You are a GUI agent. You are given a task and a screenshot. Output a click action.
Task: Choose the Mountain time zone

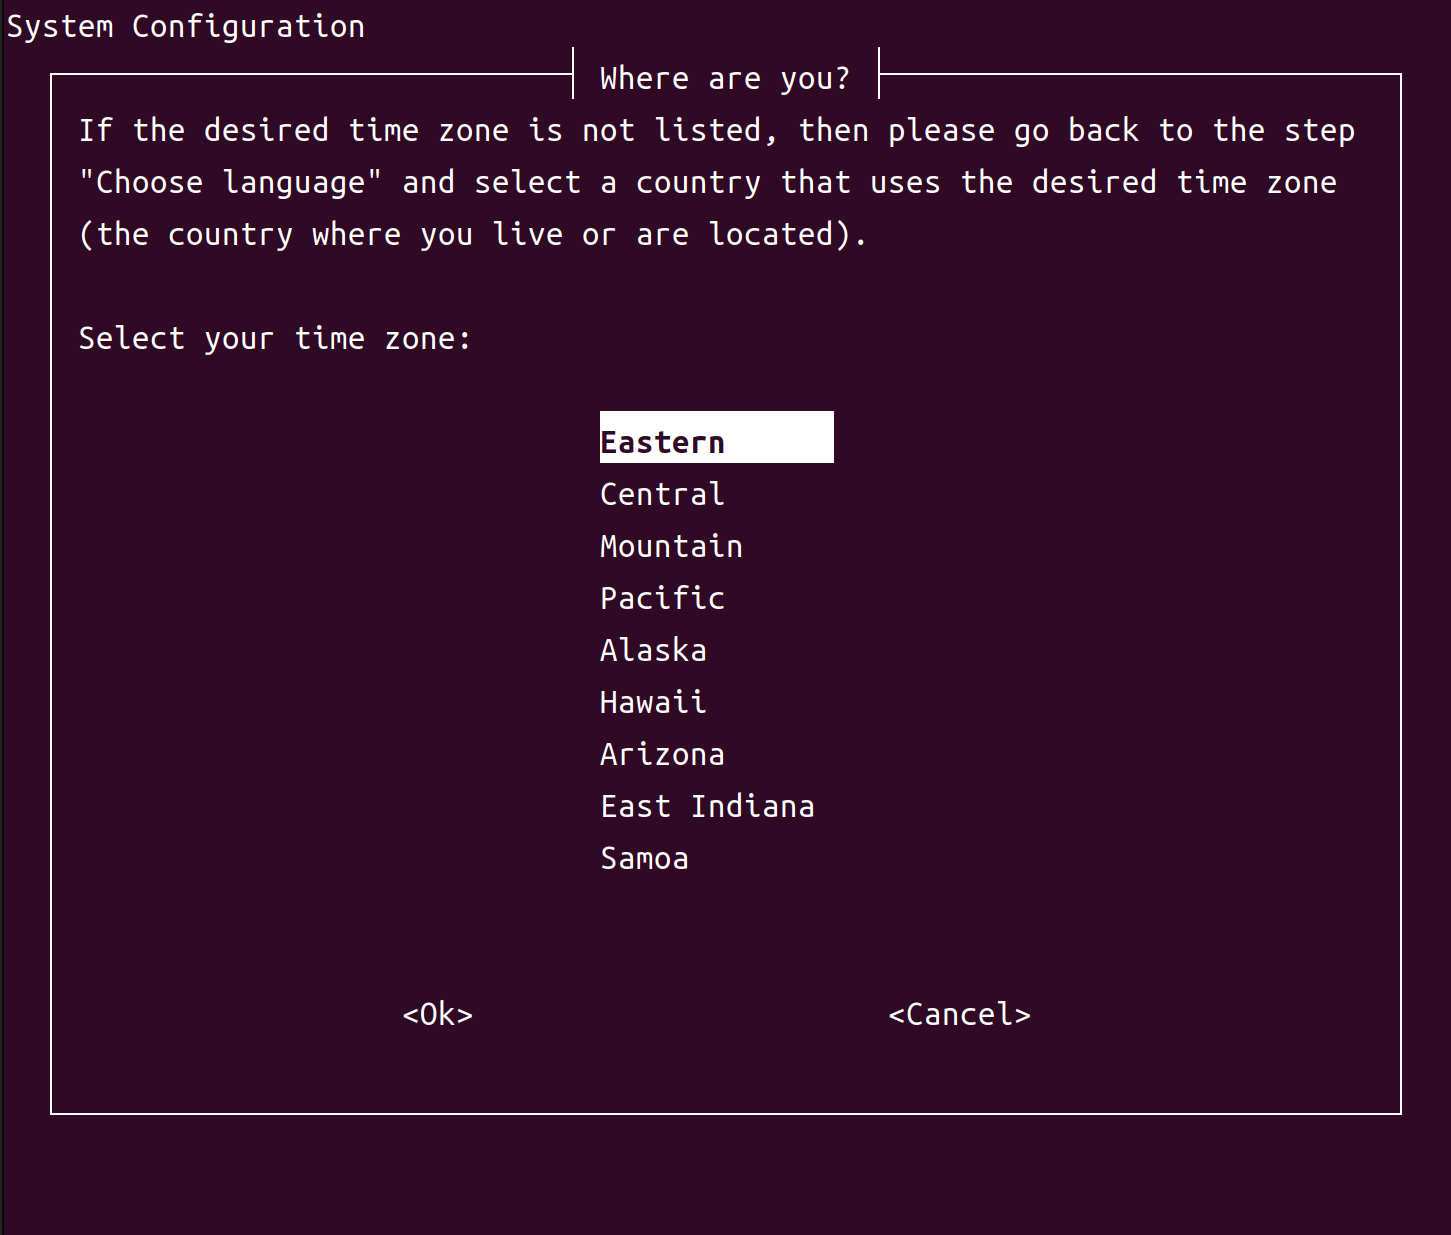(670, 545)
